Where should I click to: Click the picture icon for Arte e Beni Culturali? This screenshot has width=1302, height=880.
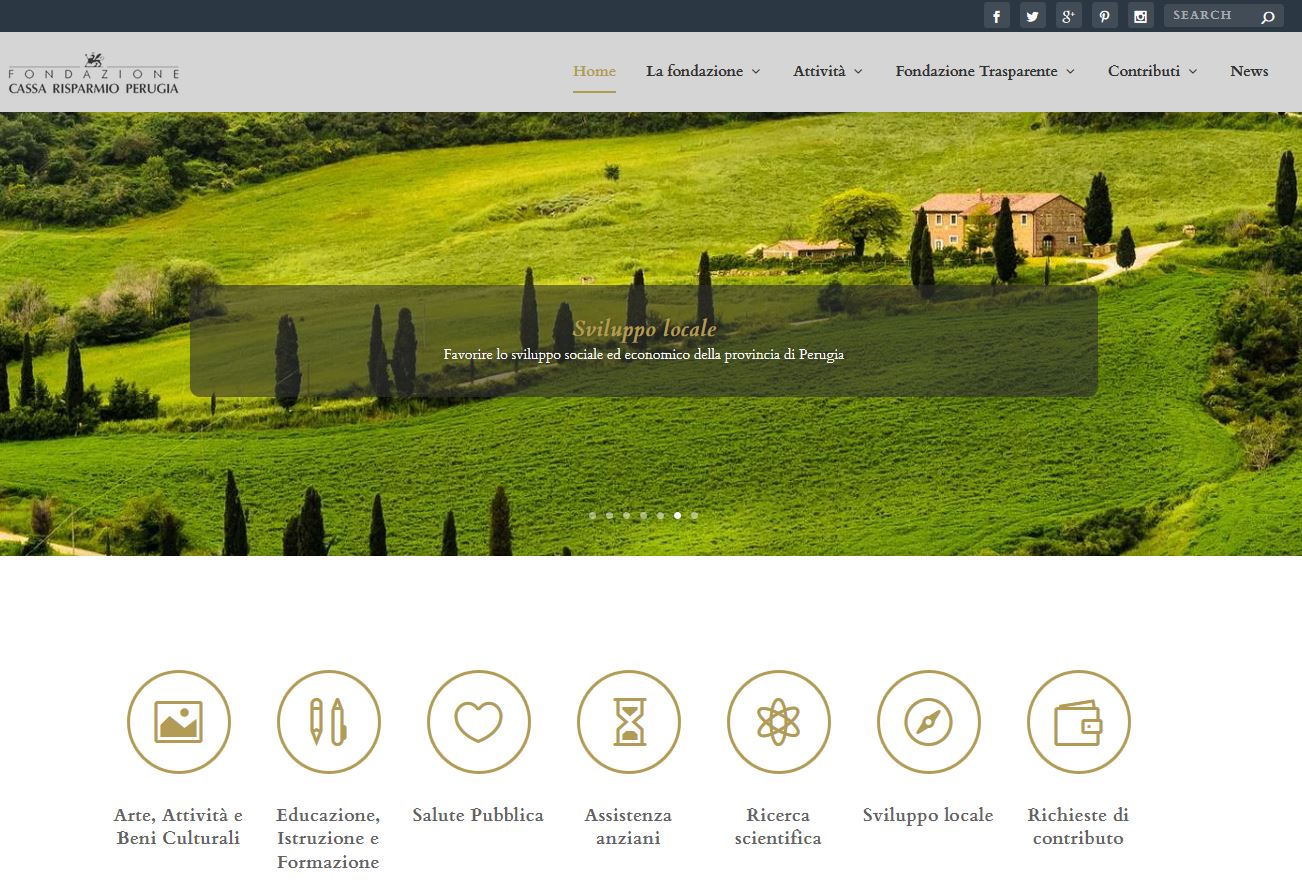tap(179, 722)
